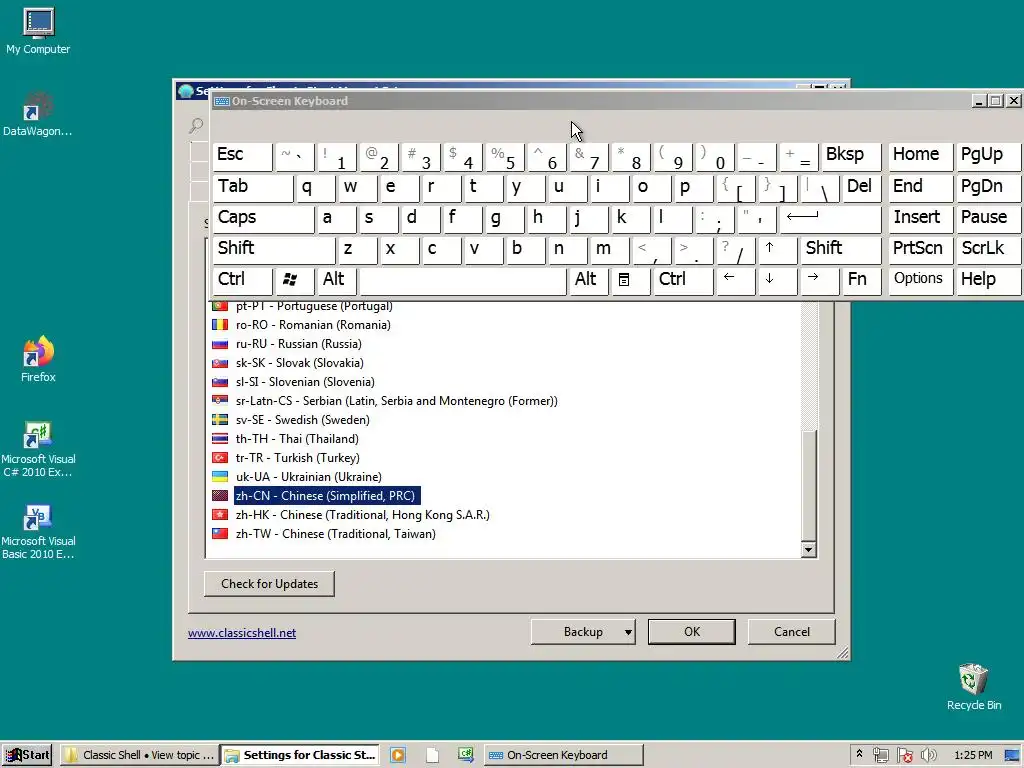Click the PrtScn key
The height and width of the screenshot is (768, 1024).
pyautogui.click(x=920, y=249)
